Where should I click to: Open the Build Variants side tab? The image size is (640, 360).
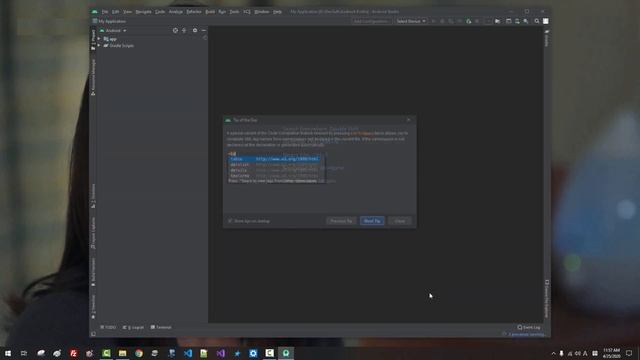(93, 272)
